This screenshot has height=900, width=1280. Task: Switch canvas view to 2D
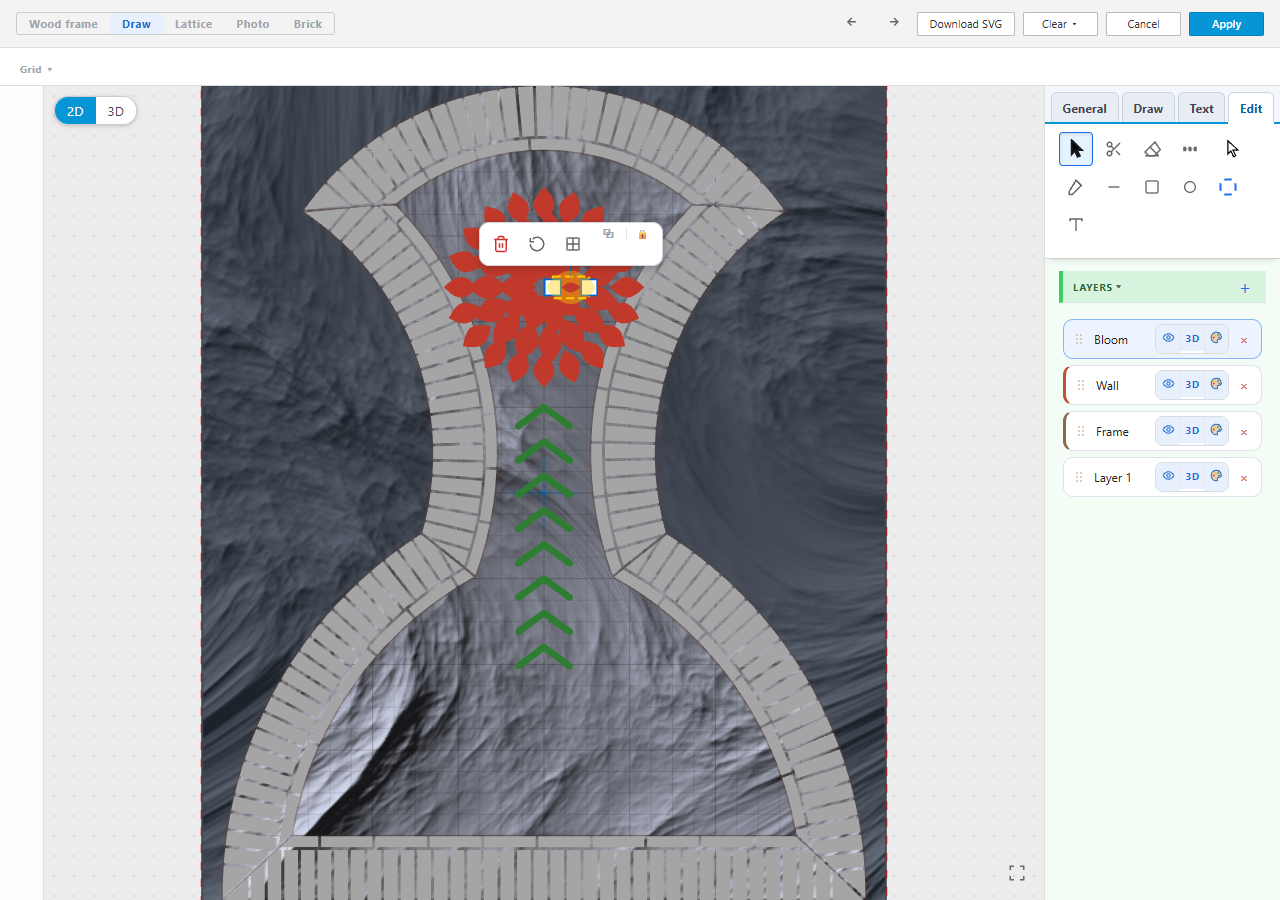point(76,111)
